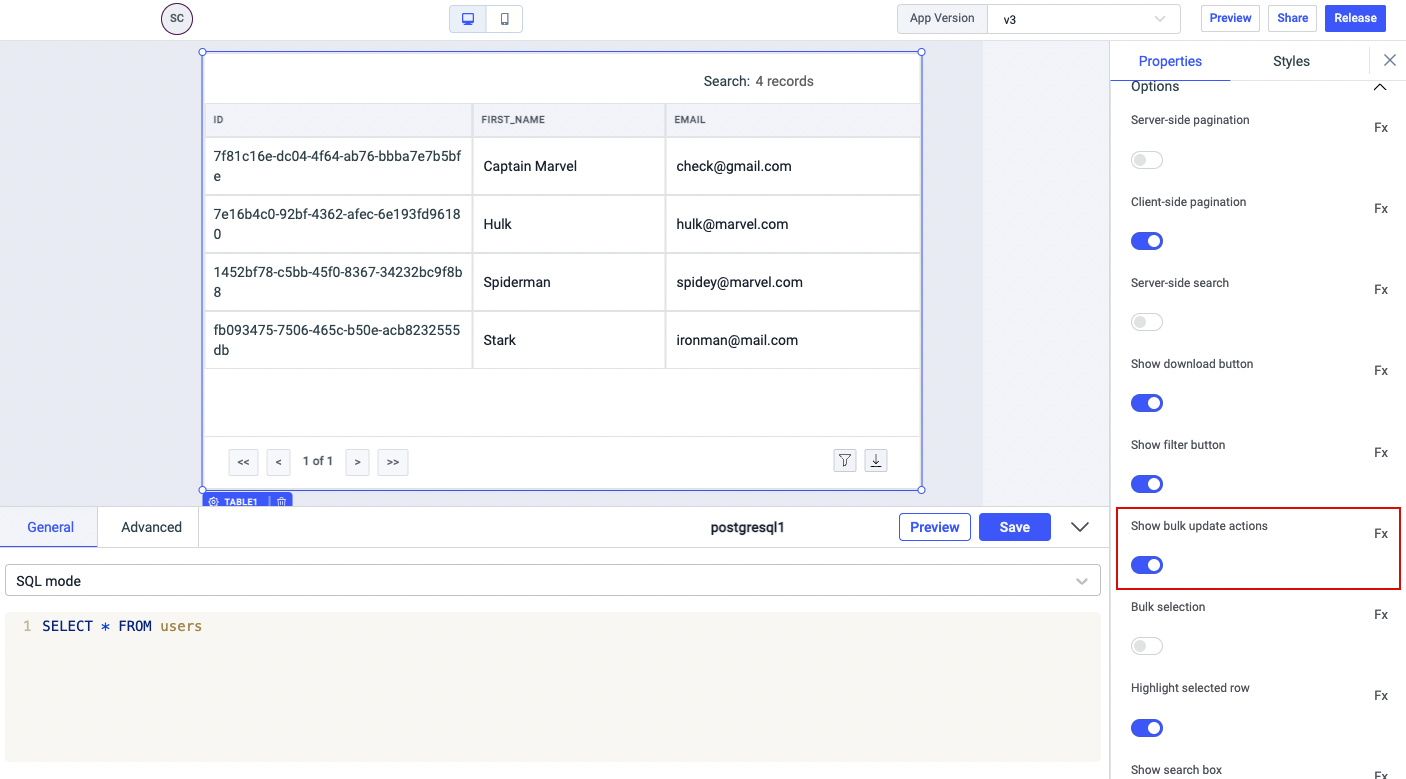This screenshot has height=779, width=1406.
Task: Save the postgresql1 query
Action: point(1014,527)
